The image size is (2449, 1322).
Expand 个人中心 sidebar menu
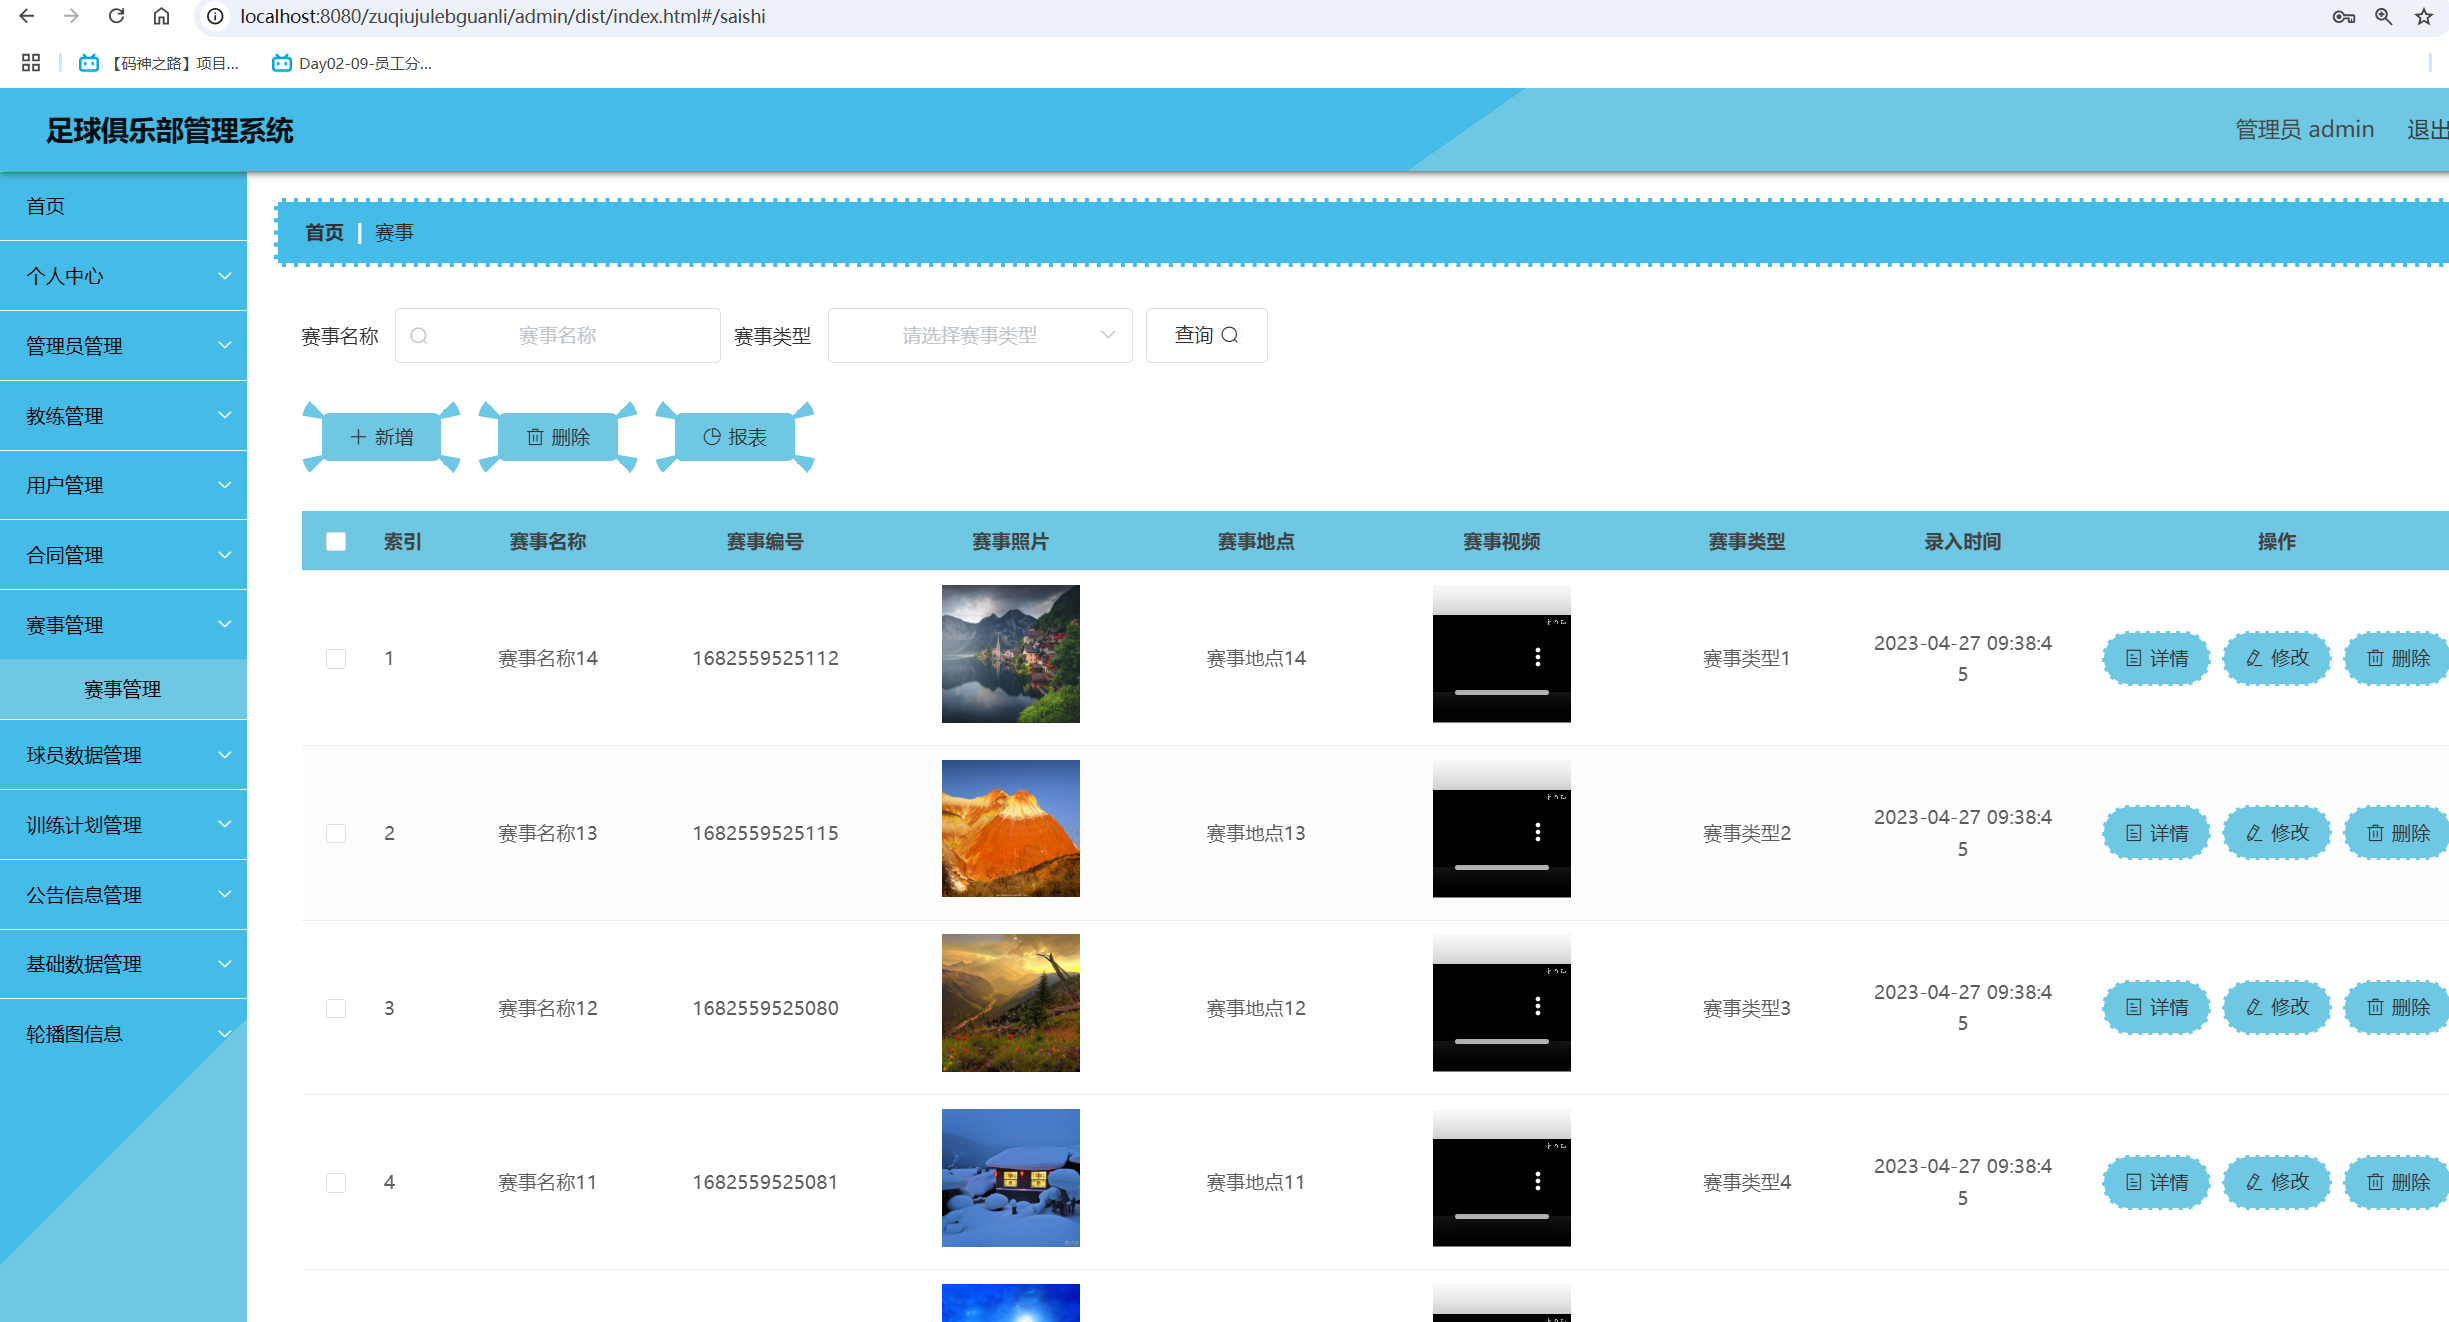coord(123,276)
